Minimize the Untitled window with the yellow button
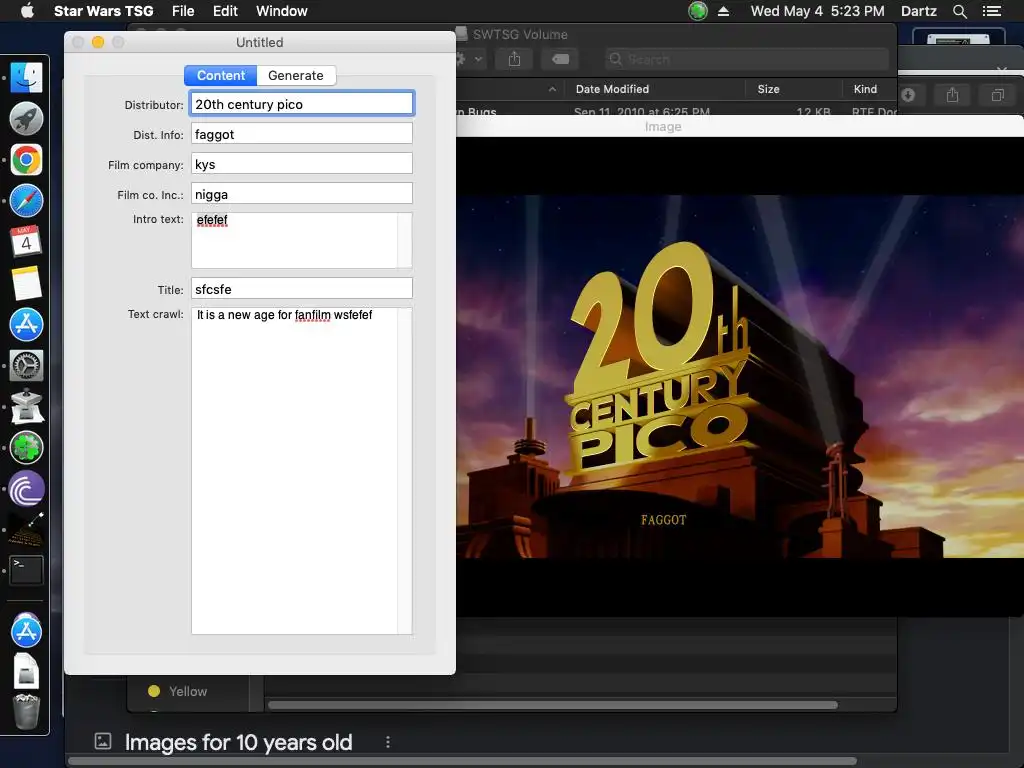1024x768 pixels. pyautogui.click(x=98, y=42)
